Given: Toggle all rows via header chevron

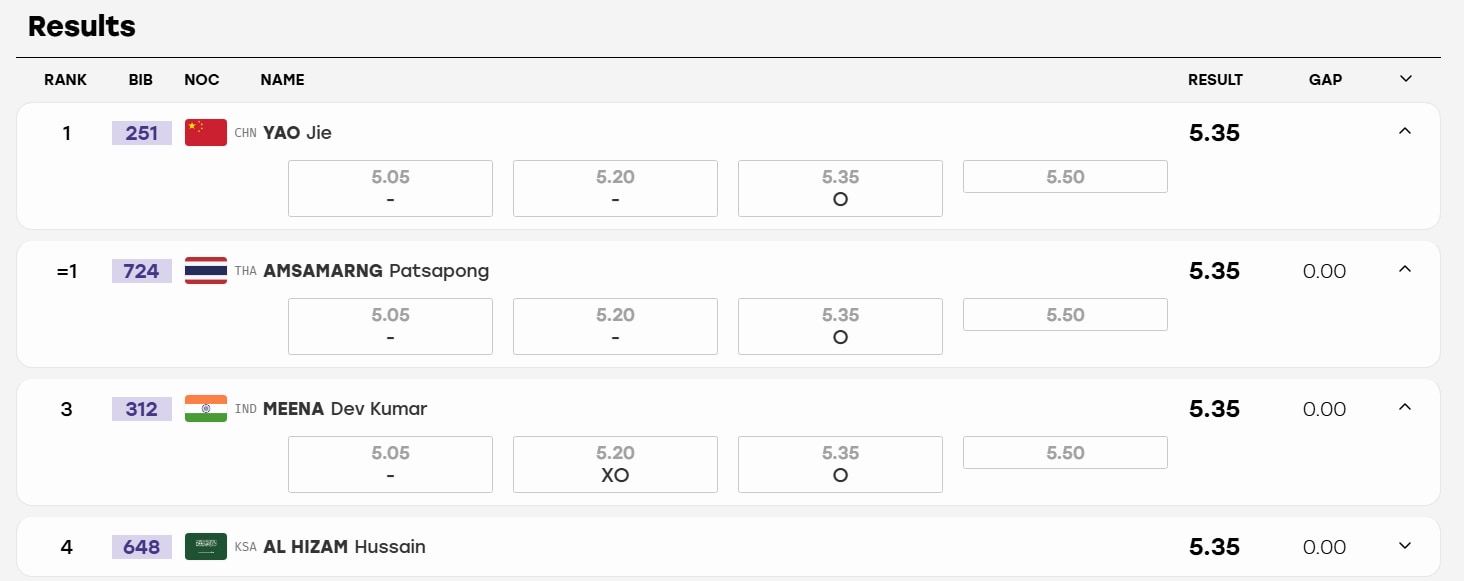Looking at the screenshot, I should click(1405, 79).
